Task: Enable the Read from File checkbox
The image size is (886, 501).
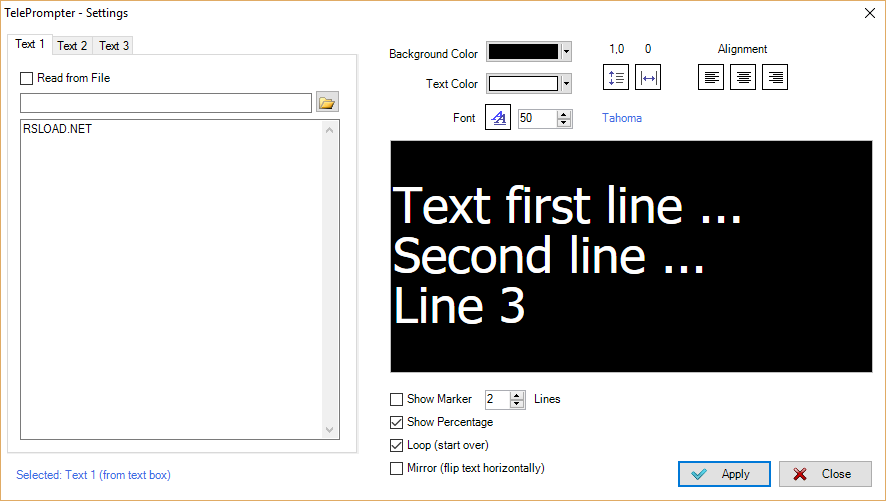Action: 27,79
